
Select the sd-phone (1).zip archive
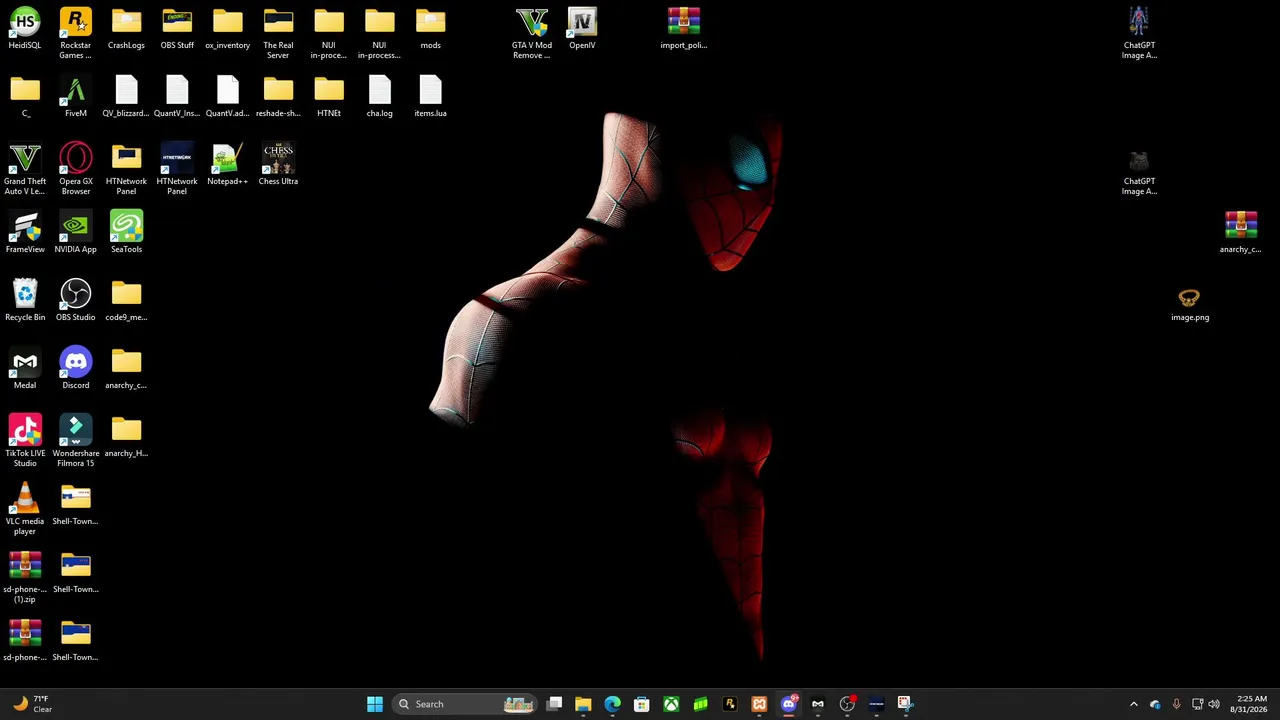[x=25, y=577]
